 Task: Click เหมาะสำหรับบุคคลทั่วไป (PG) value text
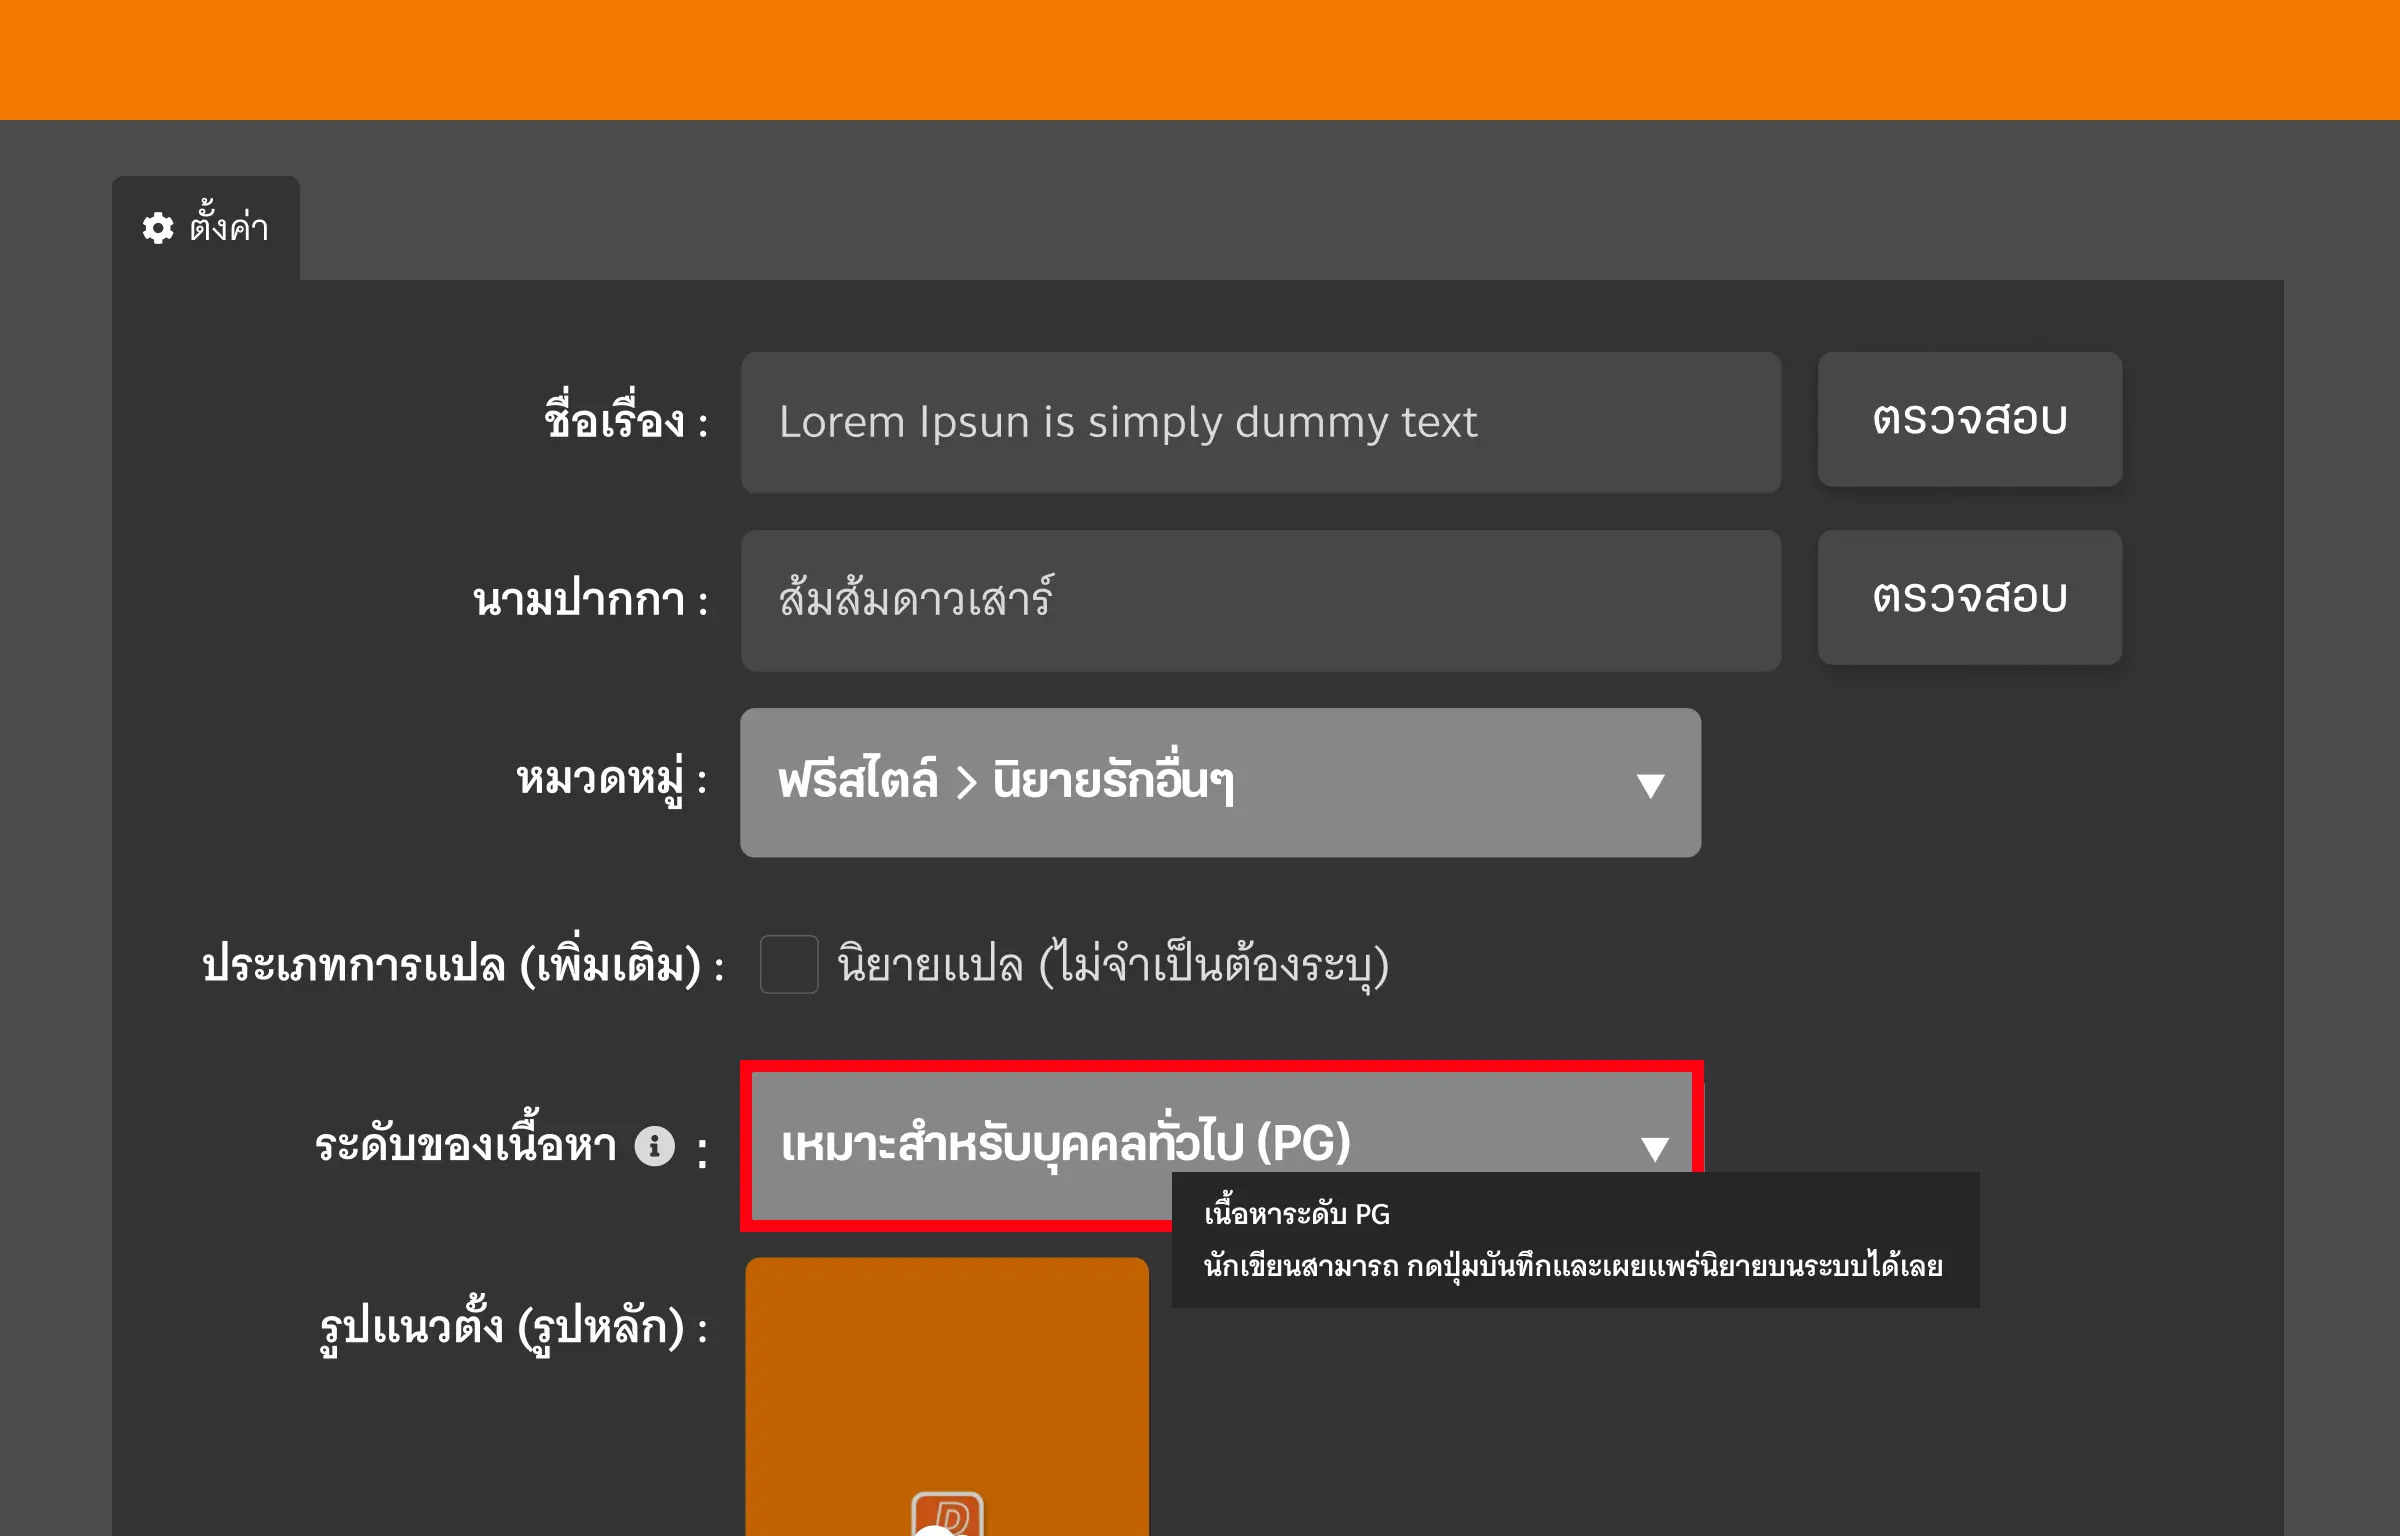point(1063,1143)
